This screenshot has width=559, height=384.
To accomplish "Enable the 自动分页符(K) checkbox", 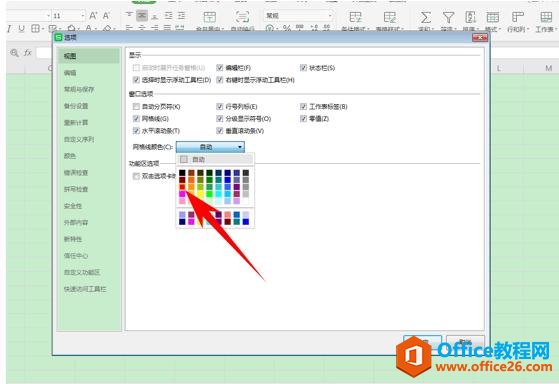I will [136, 106].
